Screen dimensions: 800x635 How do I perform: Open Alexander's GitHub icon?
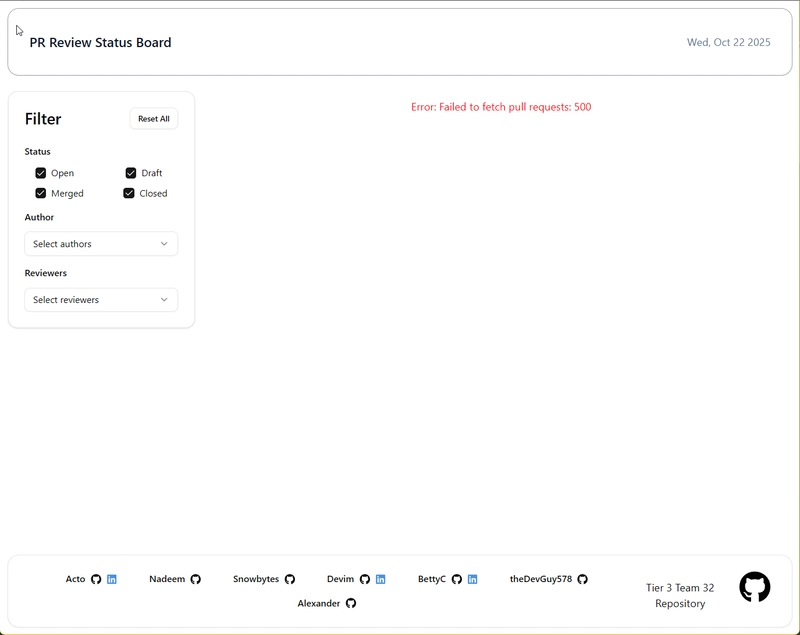pyautogui.click(x=351, y=603)
